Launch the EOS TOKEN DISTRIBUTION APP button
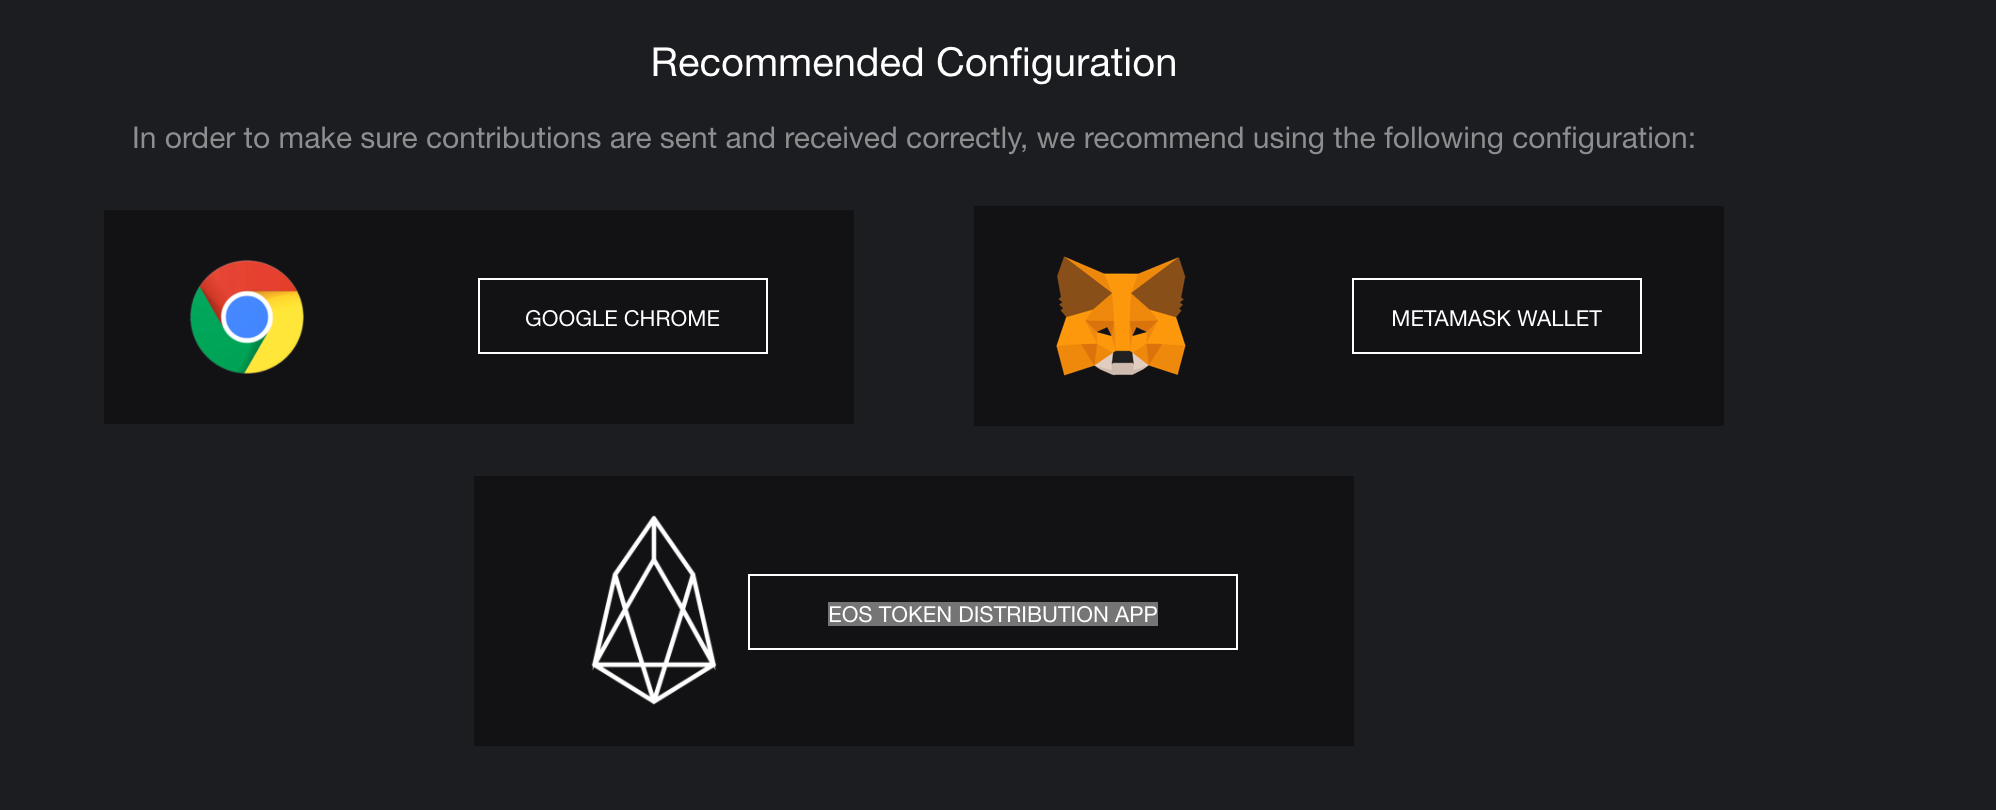The width and height of the screenshot is (1996, 810). [993, 612]
